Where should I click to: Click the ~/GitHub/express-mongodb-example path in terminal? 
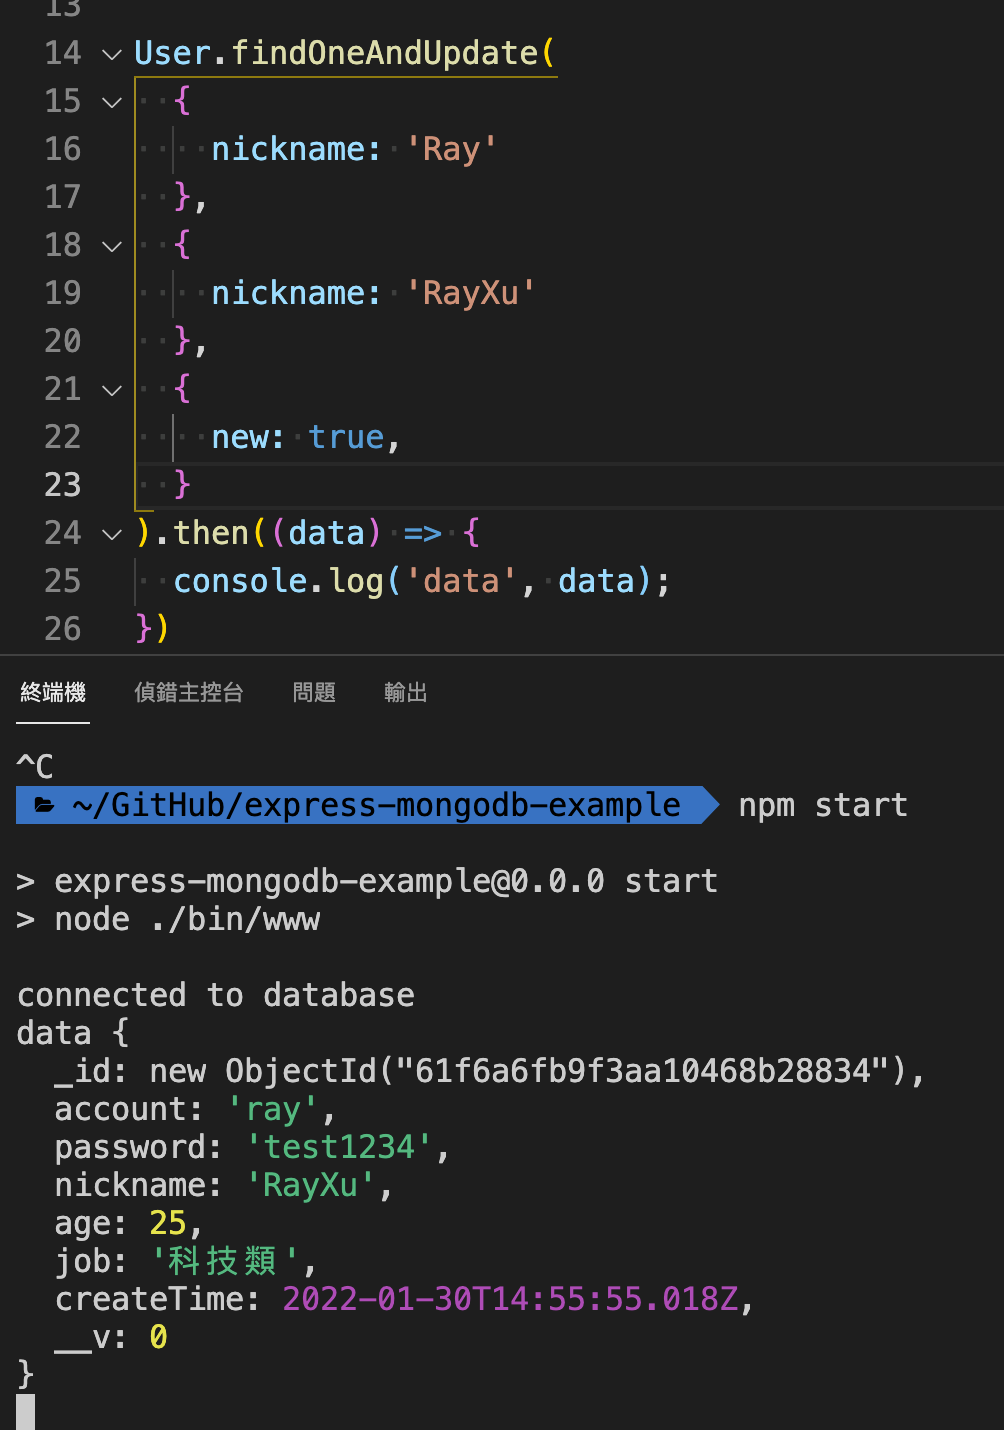(x=376, y=805)
